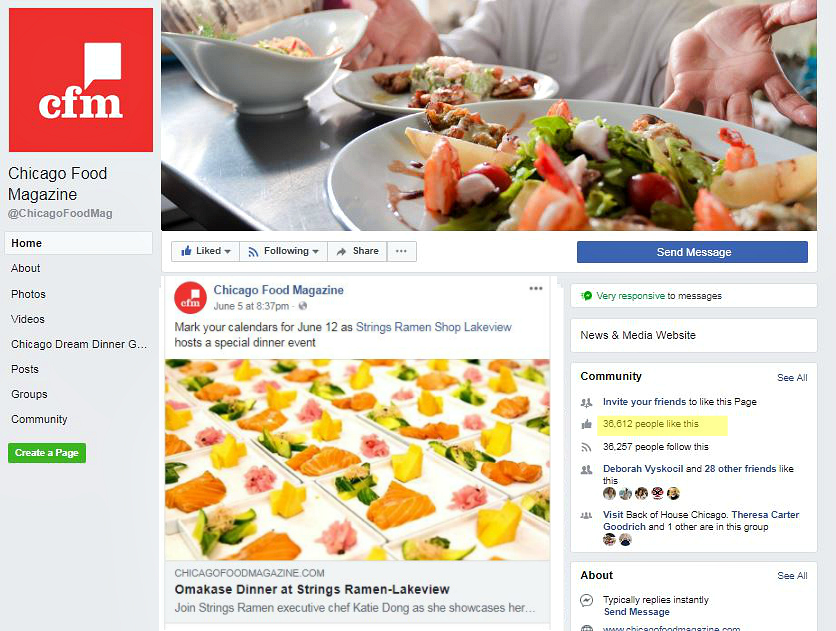Click Invite your friends link
This screenshot has width=836, height=631.
tap(644, 402)
